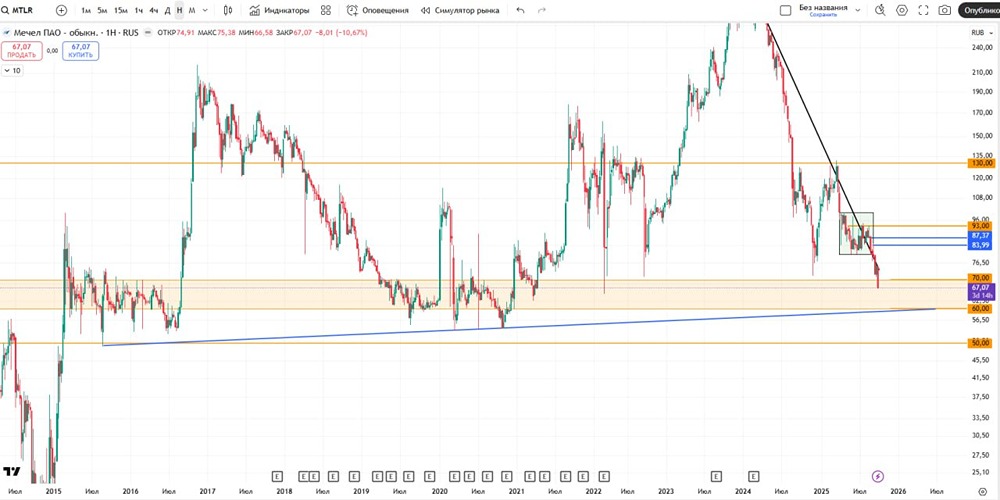Create an alert via Оповещения
Screen dimensions: 1000x500
click(x=376, y=10)
